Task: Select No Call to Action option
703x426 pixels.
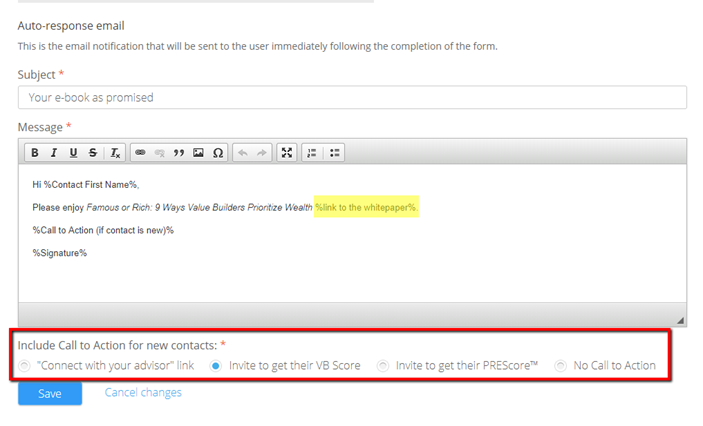Action: click(x=560, y=366)
